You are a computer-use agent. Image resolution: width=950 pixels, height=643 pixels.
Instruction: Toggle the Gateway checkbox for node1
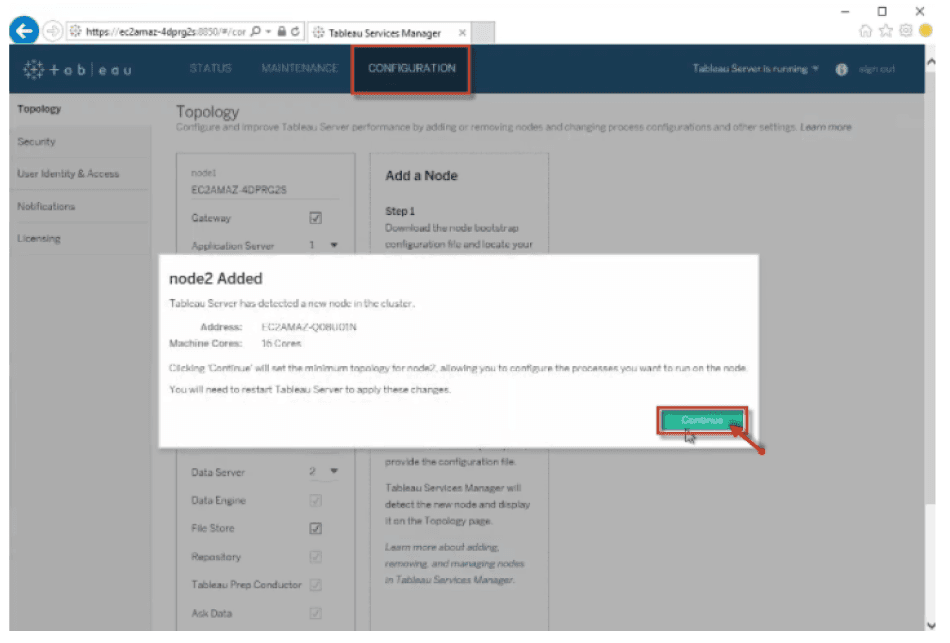click(316, 218)
